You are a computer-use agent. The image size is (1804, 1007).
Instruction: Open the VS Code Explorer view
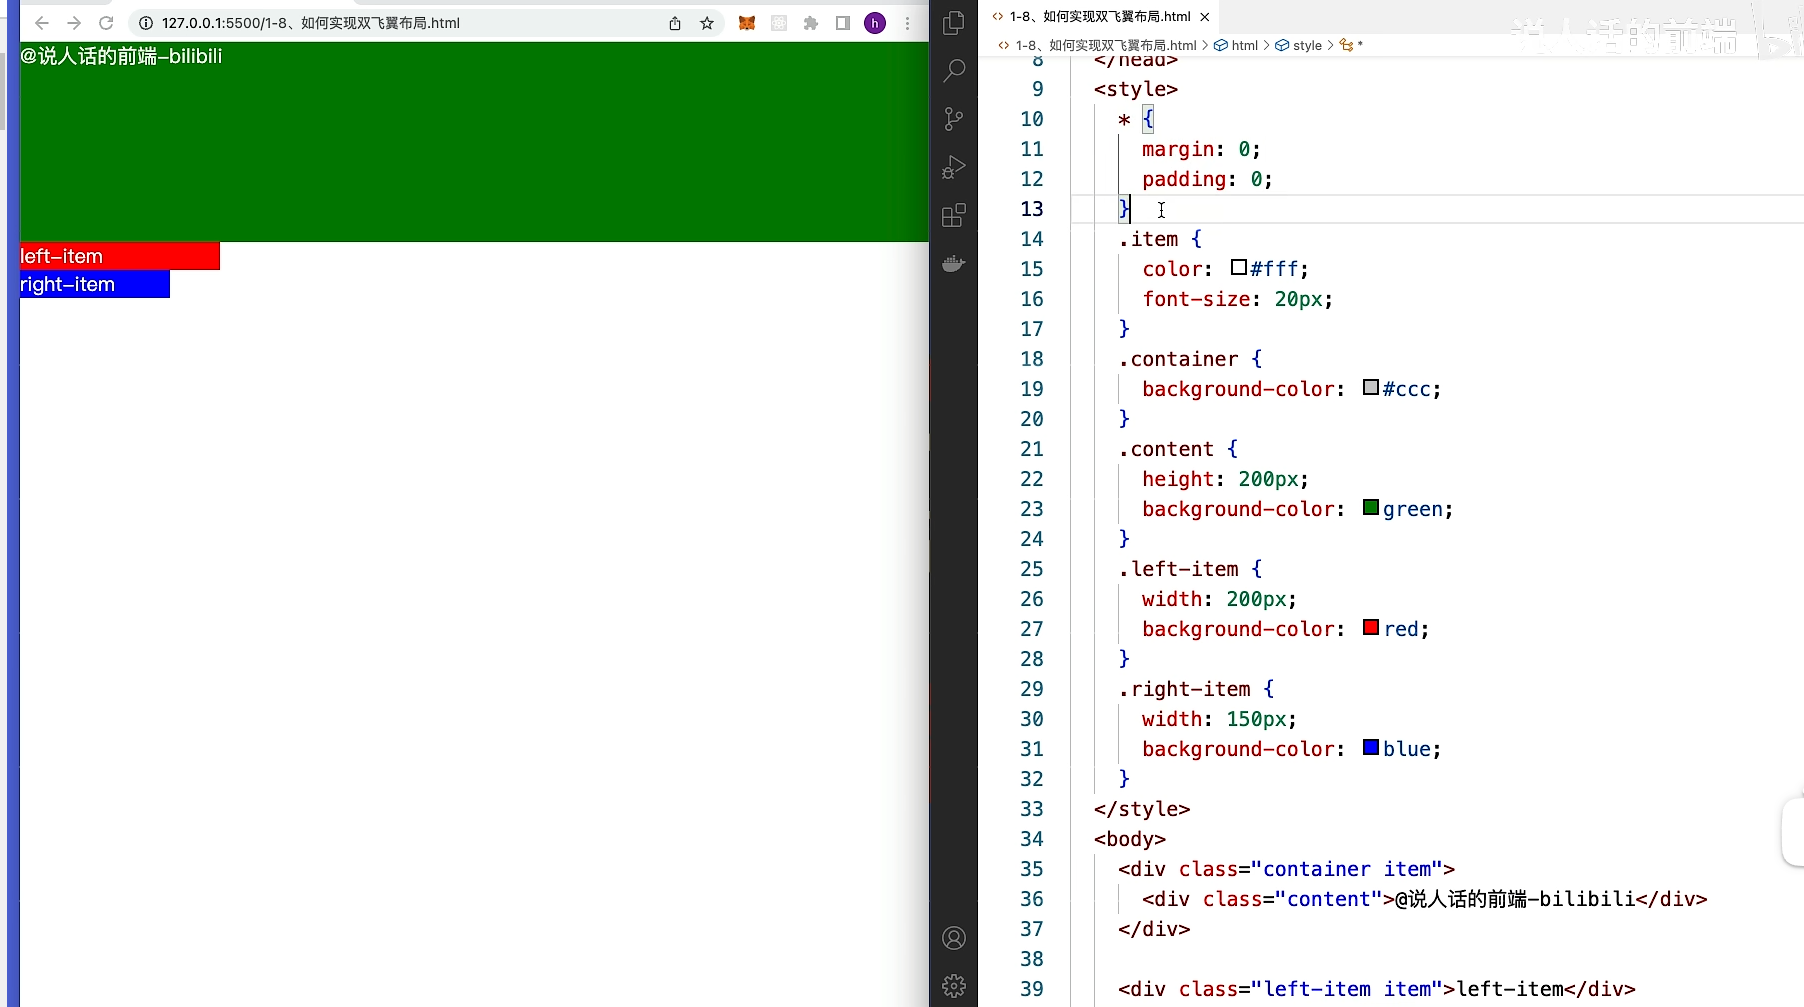pos(954,22)
